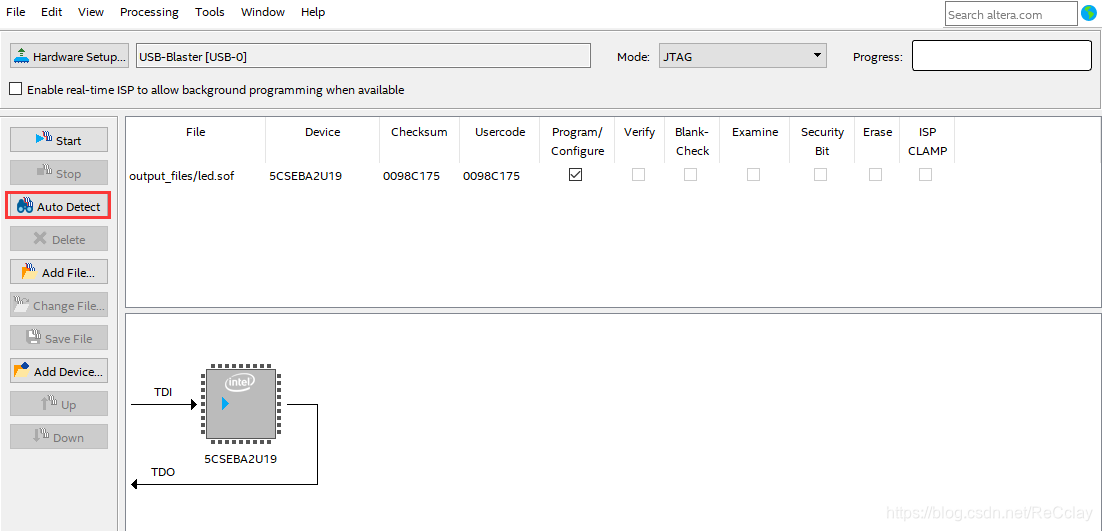The image size is (1102, 531).
Task: Open the Window menu
Action: tap(263, 12)
